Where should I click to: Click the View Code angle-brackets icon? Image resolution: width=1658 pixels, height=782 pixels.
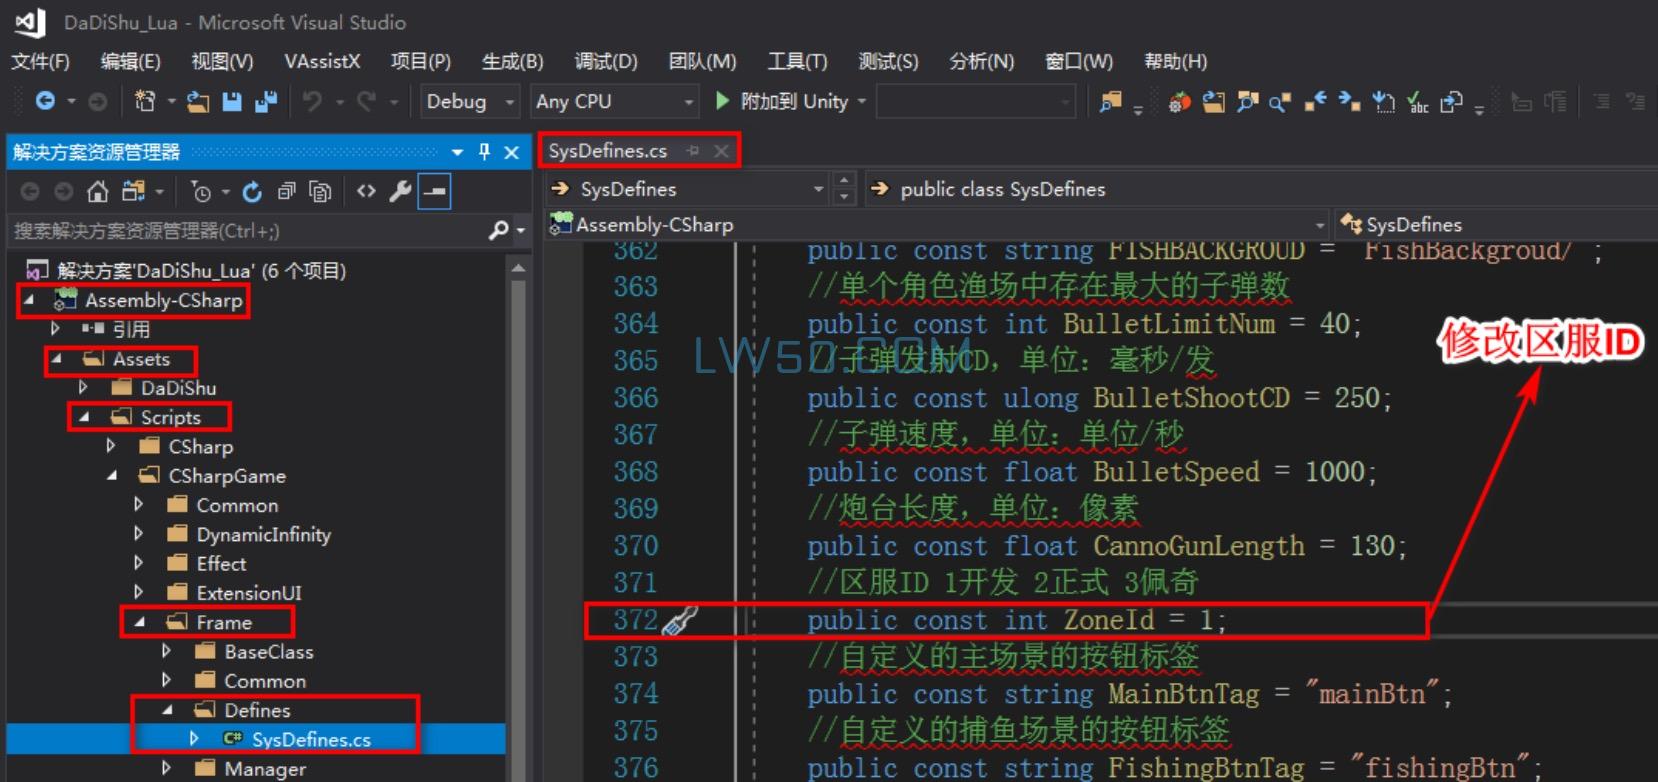366,191
